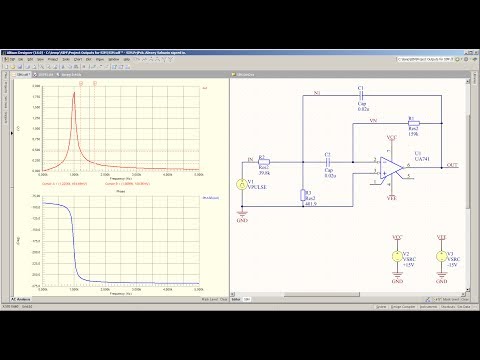The height and width of the screenshot is (360, 480).
Task: Select capacitor C1 in the schematic
Action: 361,97
